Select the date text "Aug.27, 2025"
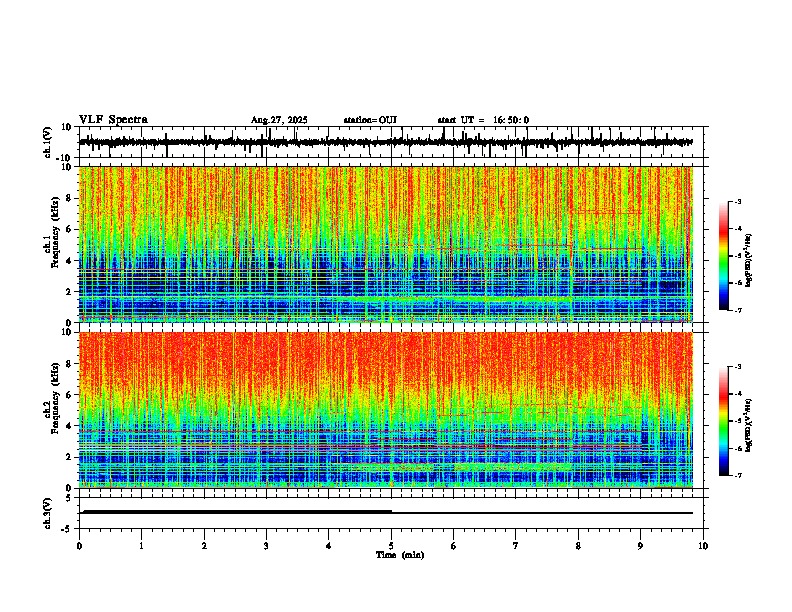792x612 pixels. point(279,120)
